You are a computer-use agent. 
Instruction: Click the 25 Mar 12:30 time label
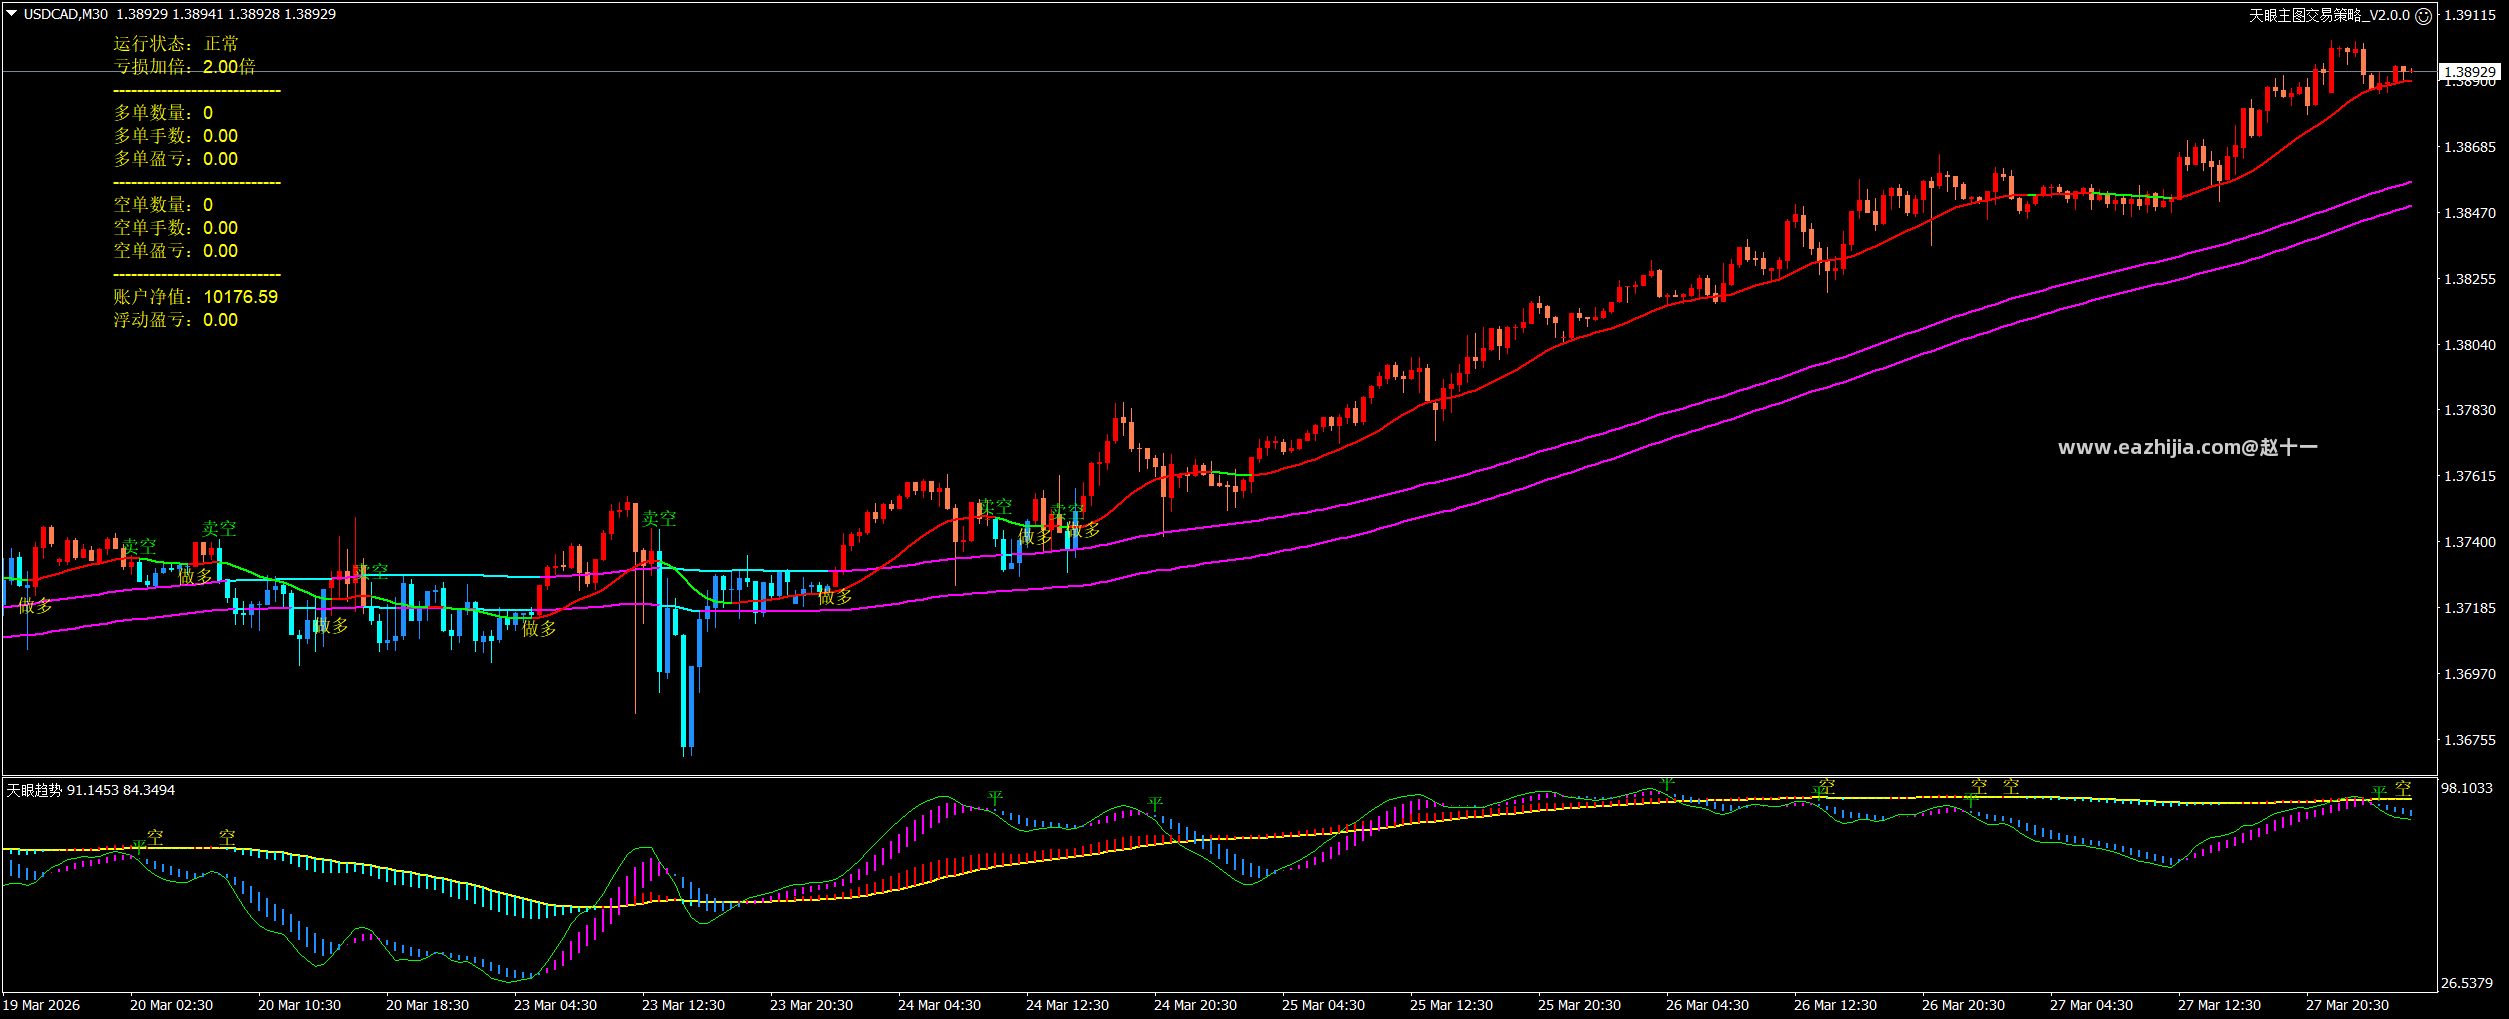1452,1005
